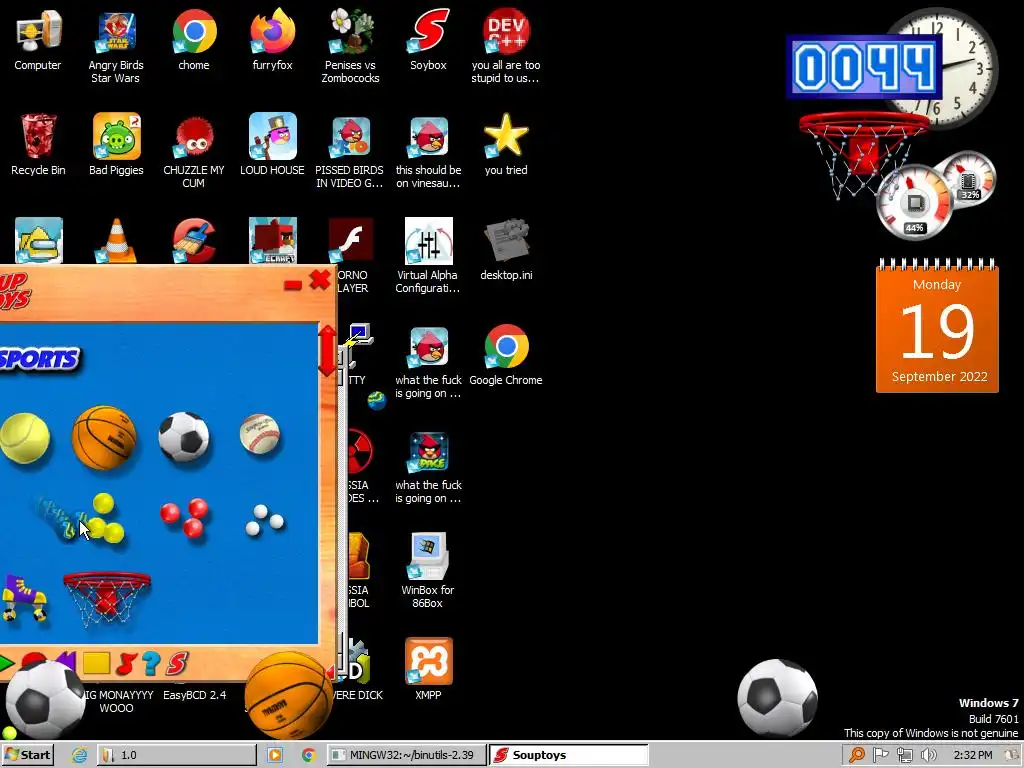Viewport: 1024px width, 768px height.
Task: Click the Souptoys taskbar button
Action: (568, 755)
